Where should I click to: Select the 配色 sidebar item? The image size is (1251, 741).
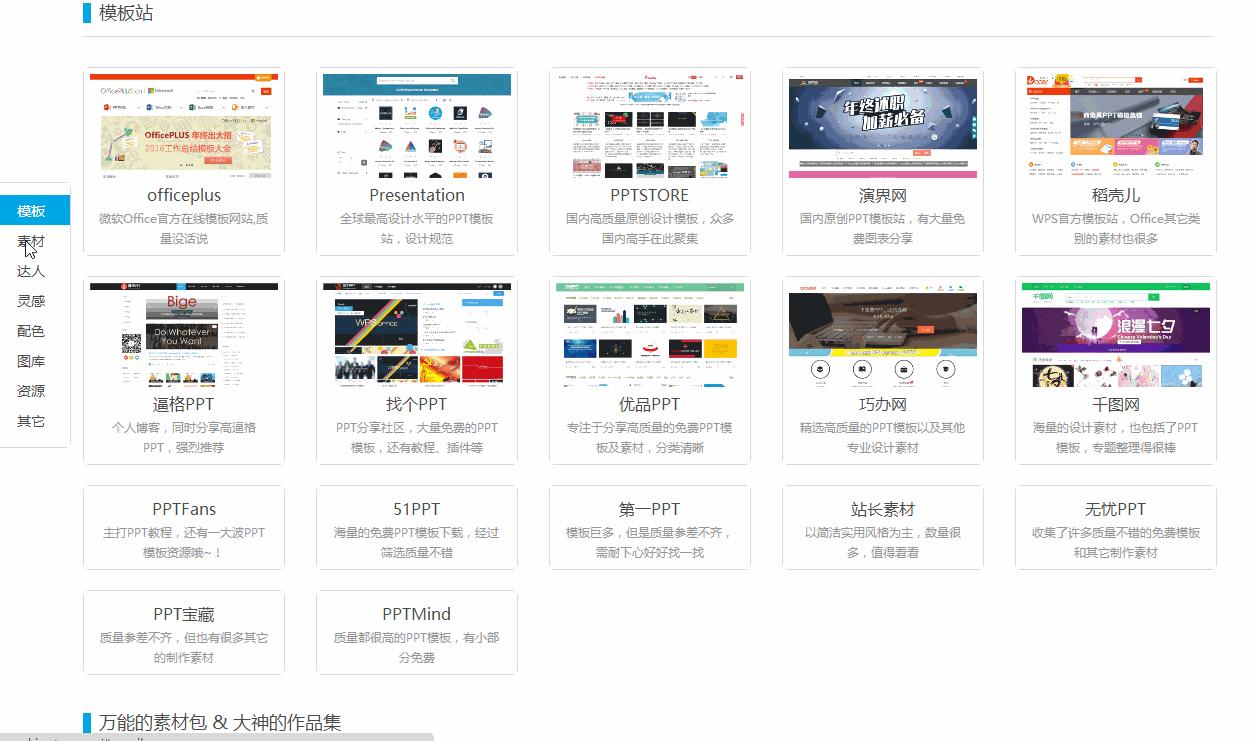tap(30, 331)
